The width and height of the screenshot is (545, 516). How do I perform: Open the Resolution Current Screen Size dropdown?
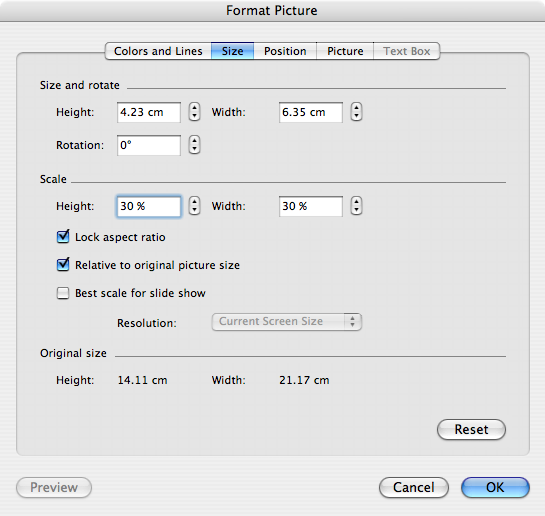(287, 322)
